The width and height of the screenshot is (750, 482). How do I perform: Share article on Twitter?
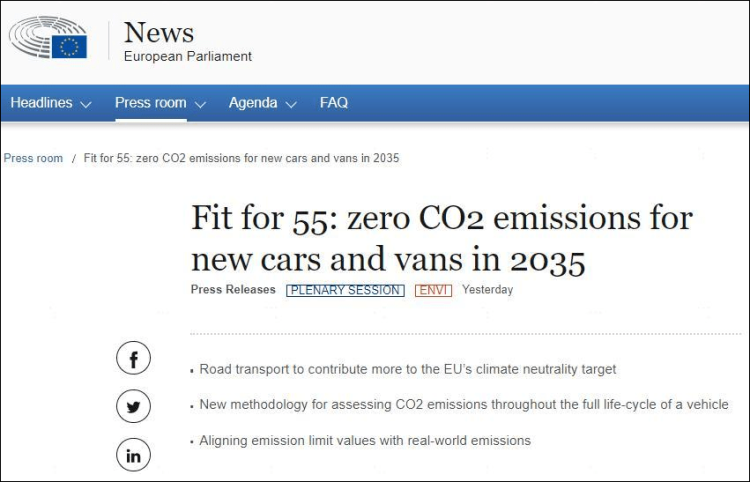pyautogui.click(x=133, y=406)
